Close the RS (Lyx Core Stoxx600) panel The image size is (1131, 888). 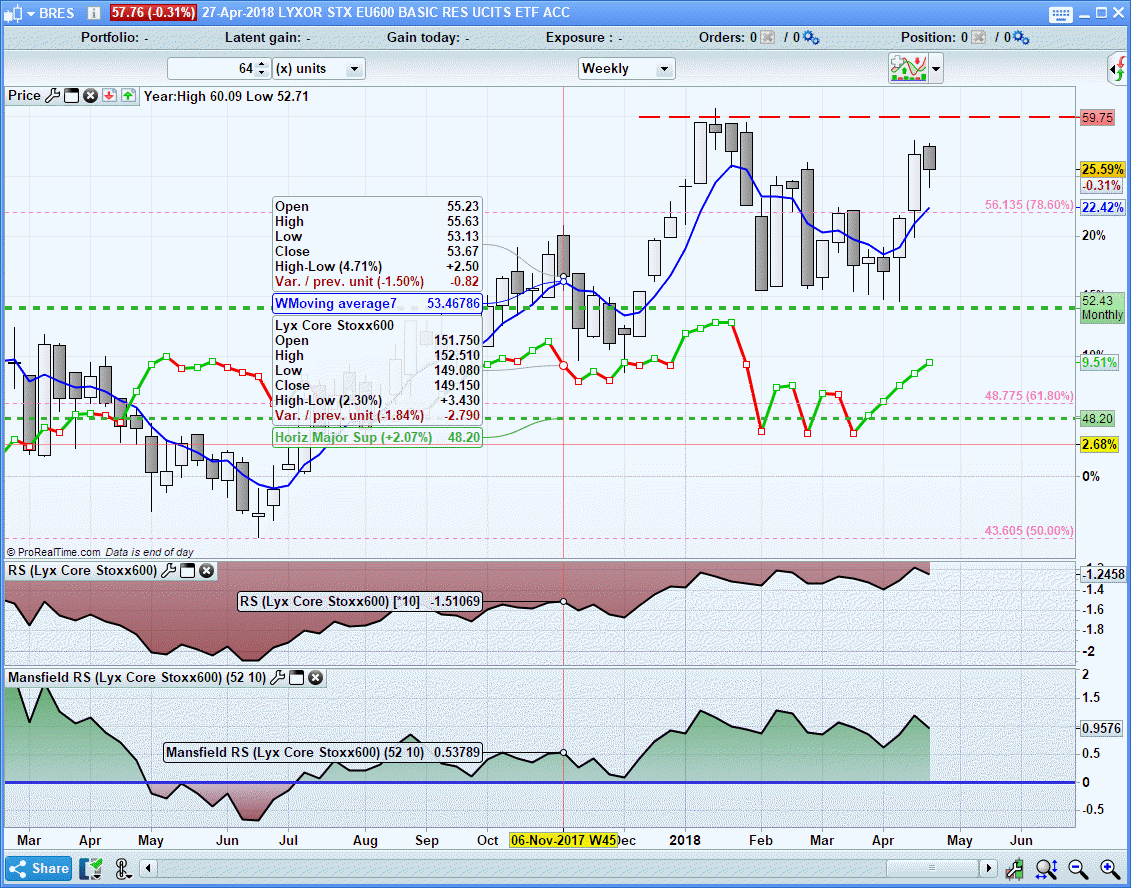pos(206,571)
